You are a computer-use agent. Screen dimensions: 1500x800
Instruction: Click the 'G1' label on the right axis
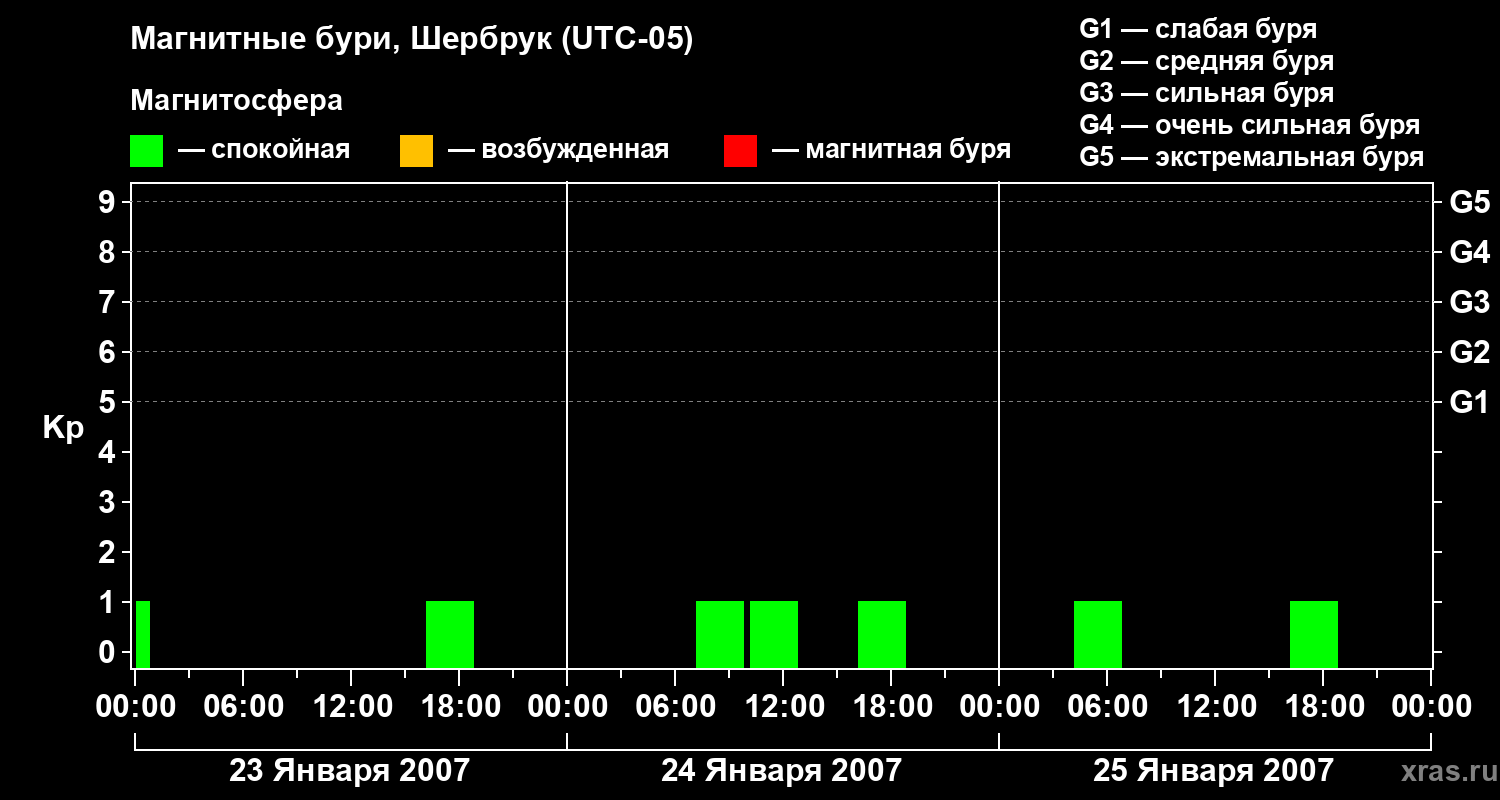click(1470, 402)
